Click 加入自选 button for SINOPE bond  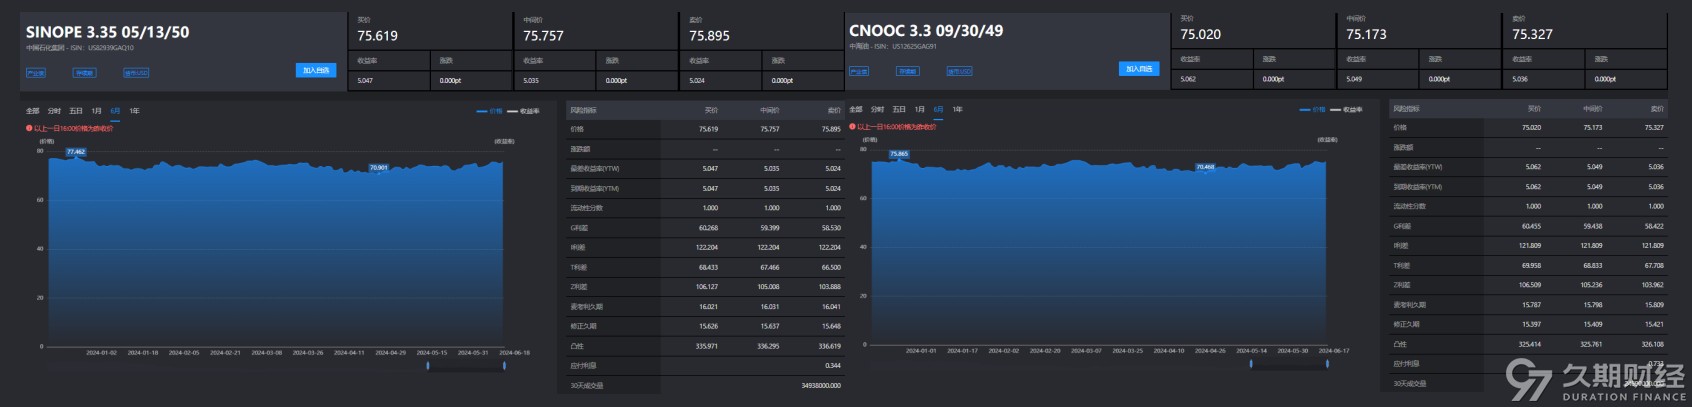(x=316, y=70)
